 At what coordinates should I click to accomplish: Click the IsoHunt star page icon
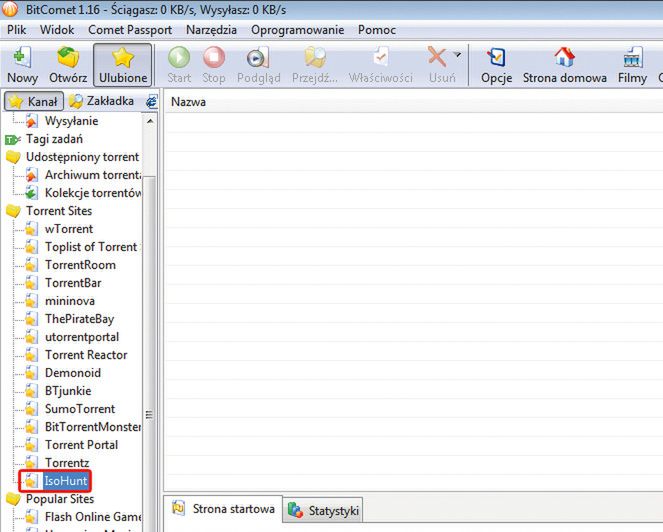click(x=31, y=481)
